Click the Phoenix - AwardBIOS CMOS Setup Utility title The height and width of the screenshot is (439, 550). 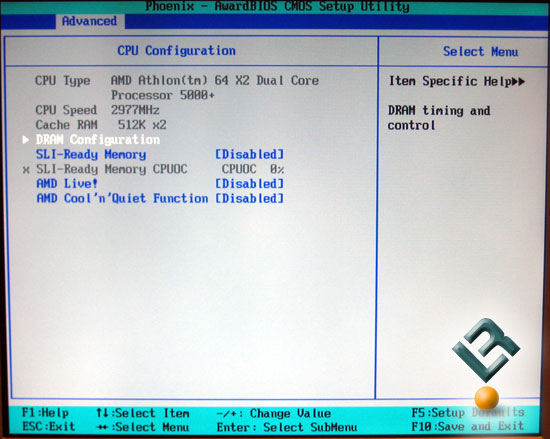277,6
